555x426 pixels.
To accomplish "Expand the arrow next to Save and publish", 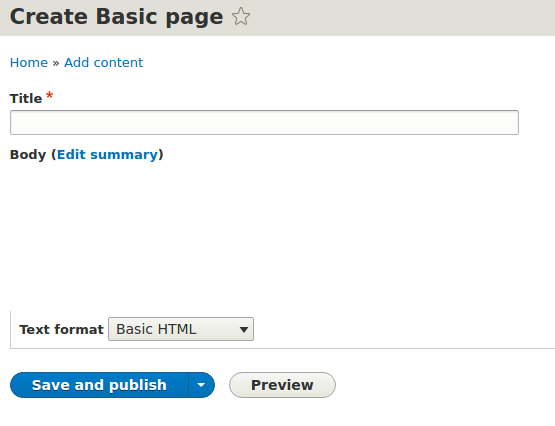I will pyautogui.click(x=201, y=385).
